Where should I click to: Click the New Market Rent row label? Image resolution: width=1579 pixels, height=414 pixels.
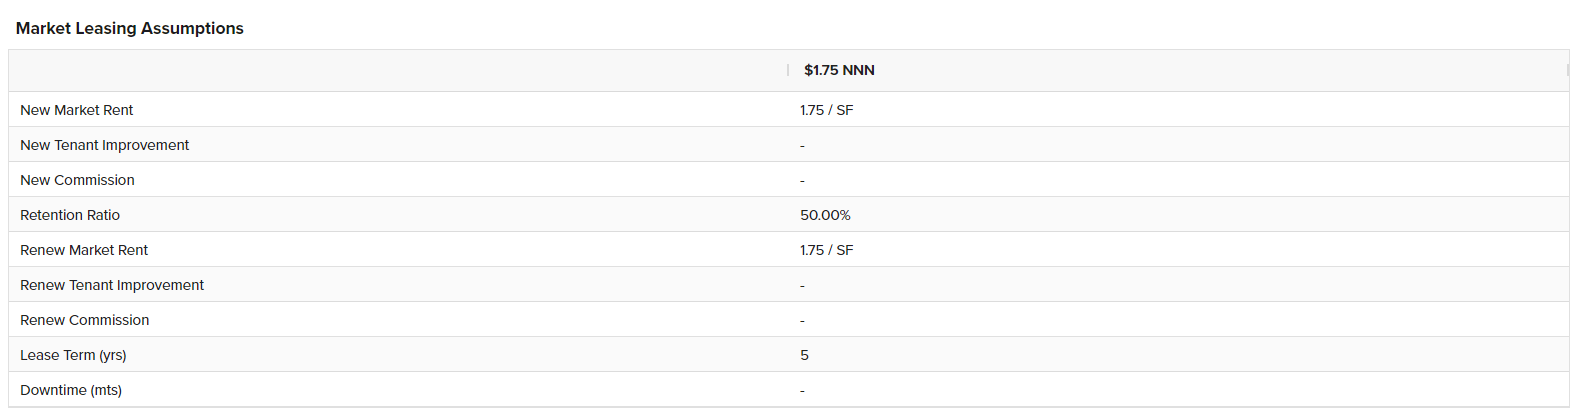coord(77,110)
